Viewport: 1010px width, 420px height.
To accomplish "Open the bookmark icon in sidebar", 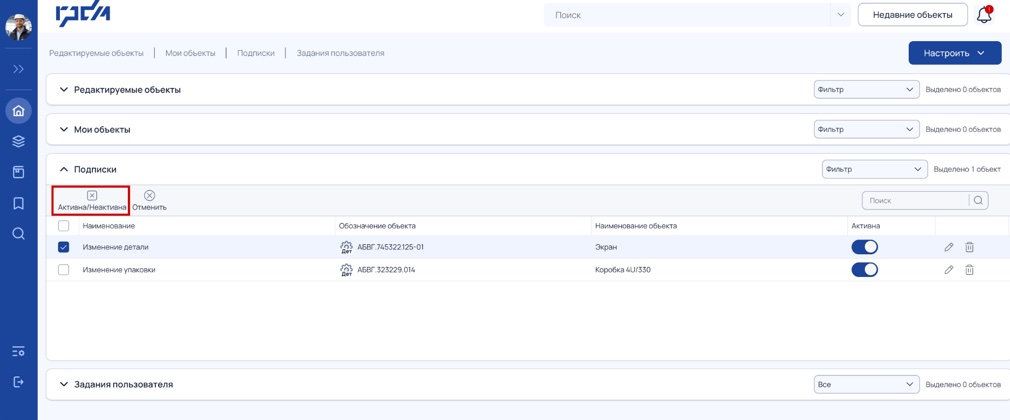I will coord(19,204).
